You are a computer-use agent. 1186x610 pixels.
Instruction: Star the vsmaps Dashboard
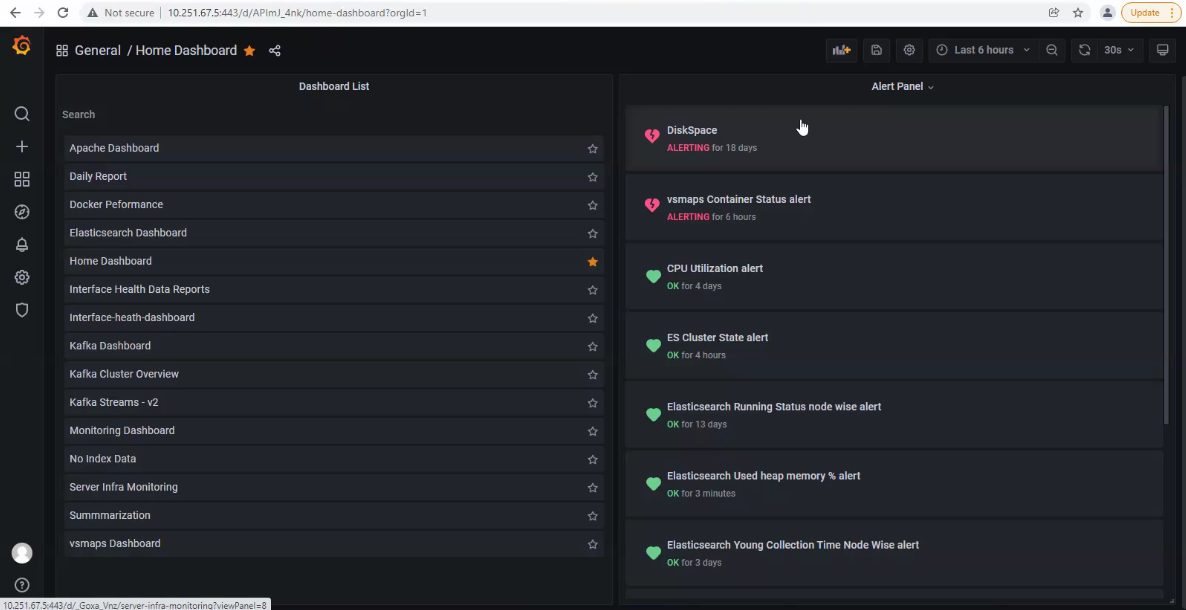coord(592,544)
